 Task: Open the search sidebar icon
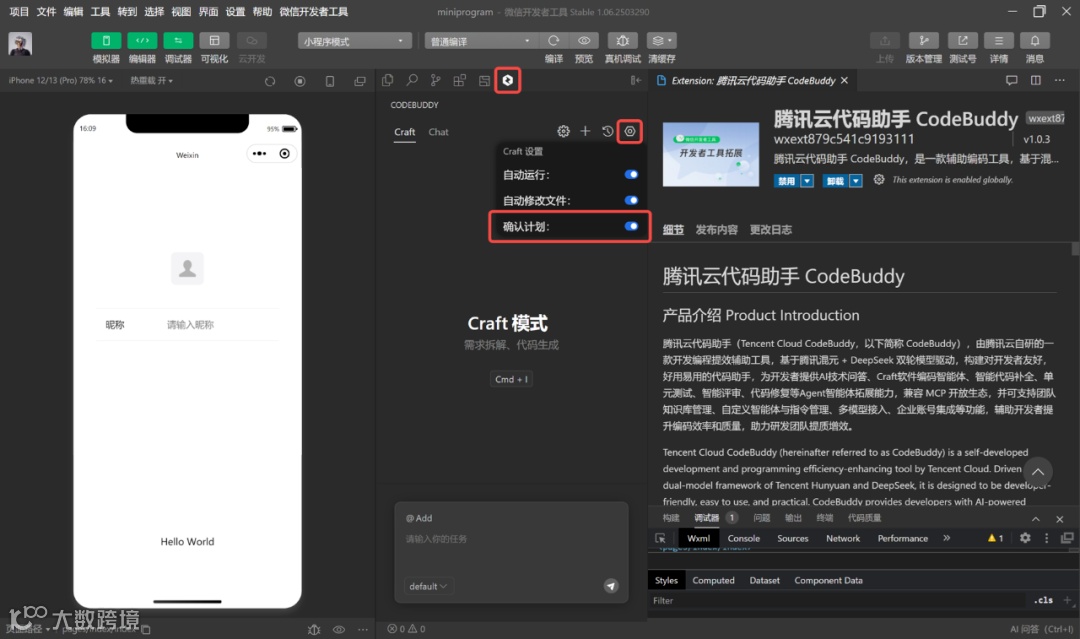(412, 81)
